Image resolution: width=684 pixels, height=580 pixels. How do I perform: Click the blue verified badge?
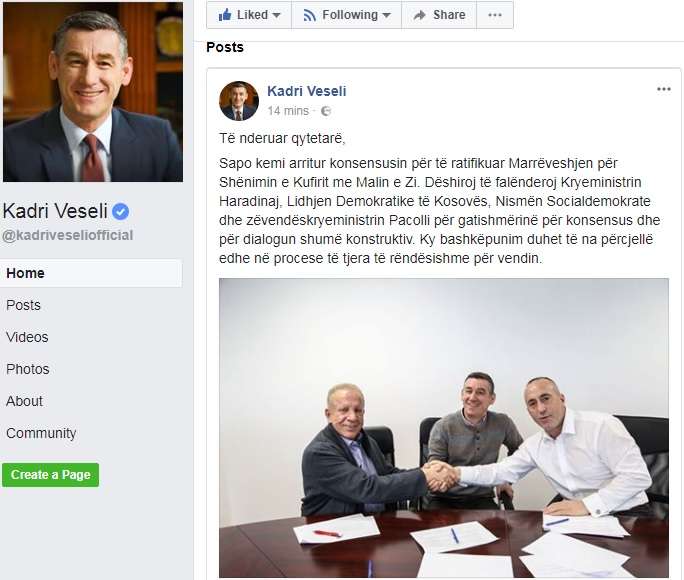click(120, 212)
